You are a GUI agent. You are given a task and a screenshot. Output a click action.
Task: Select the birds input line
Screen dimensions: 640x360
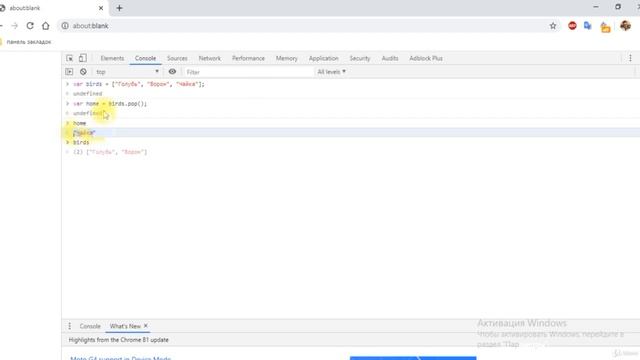81,142
